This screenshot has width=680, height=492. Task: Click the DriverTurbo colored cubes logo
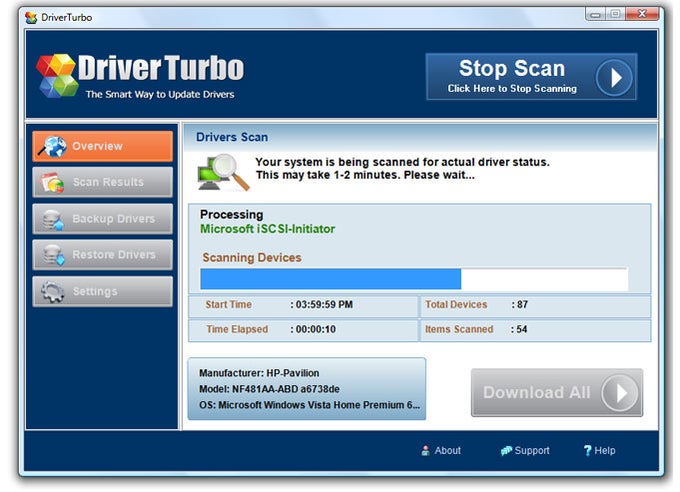(x=56, y=75)
